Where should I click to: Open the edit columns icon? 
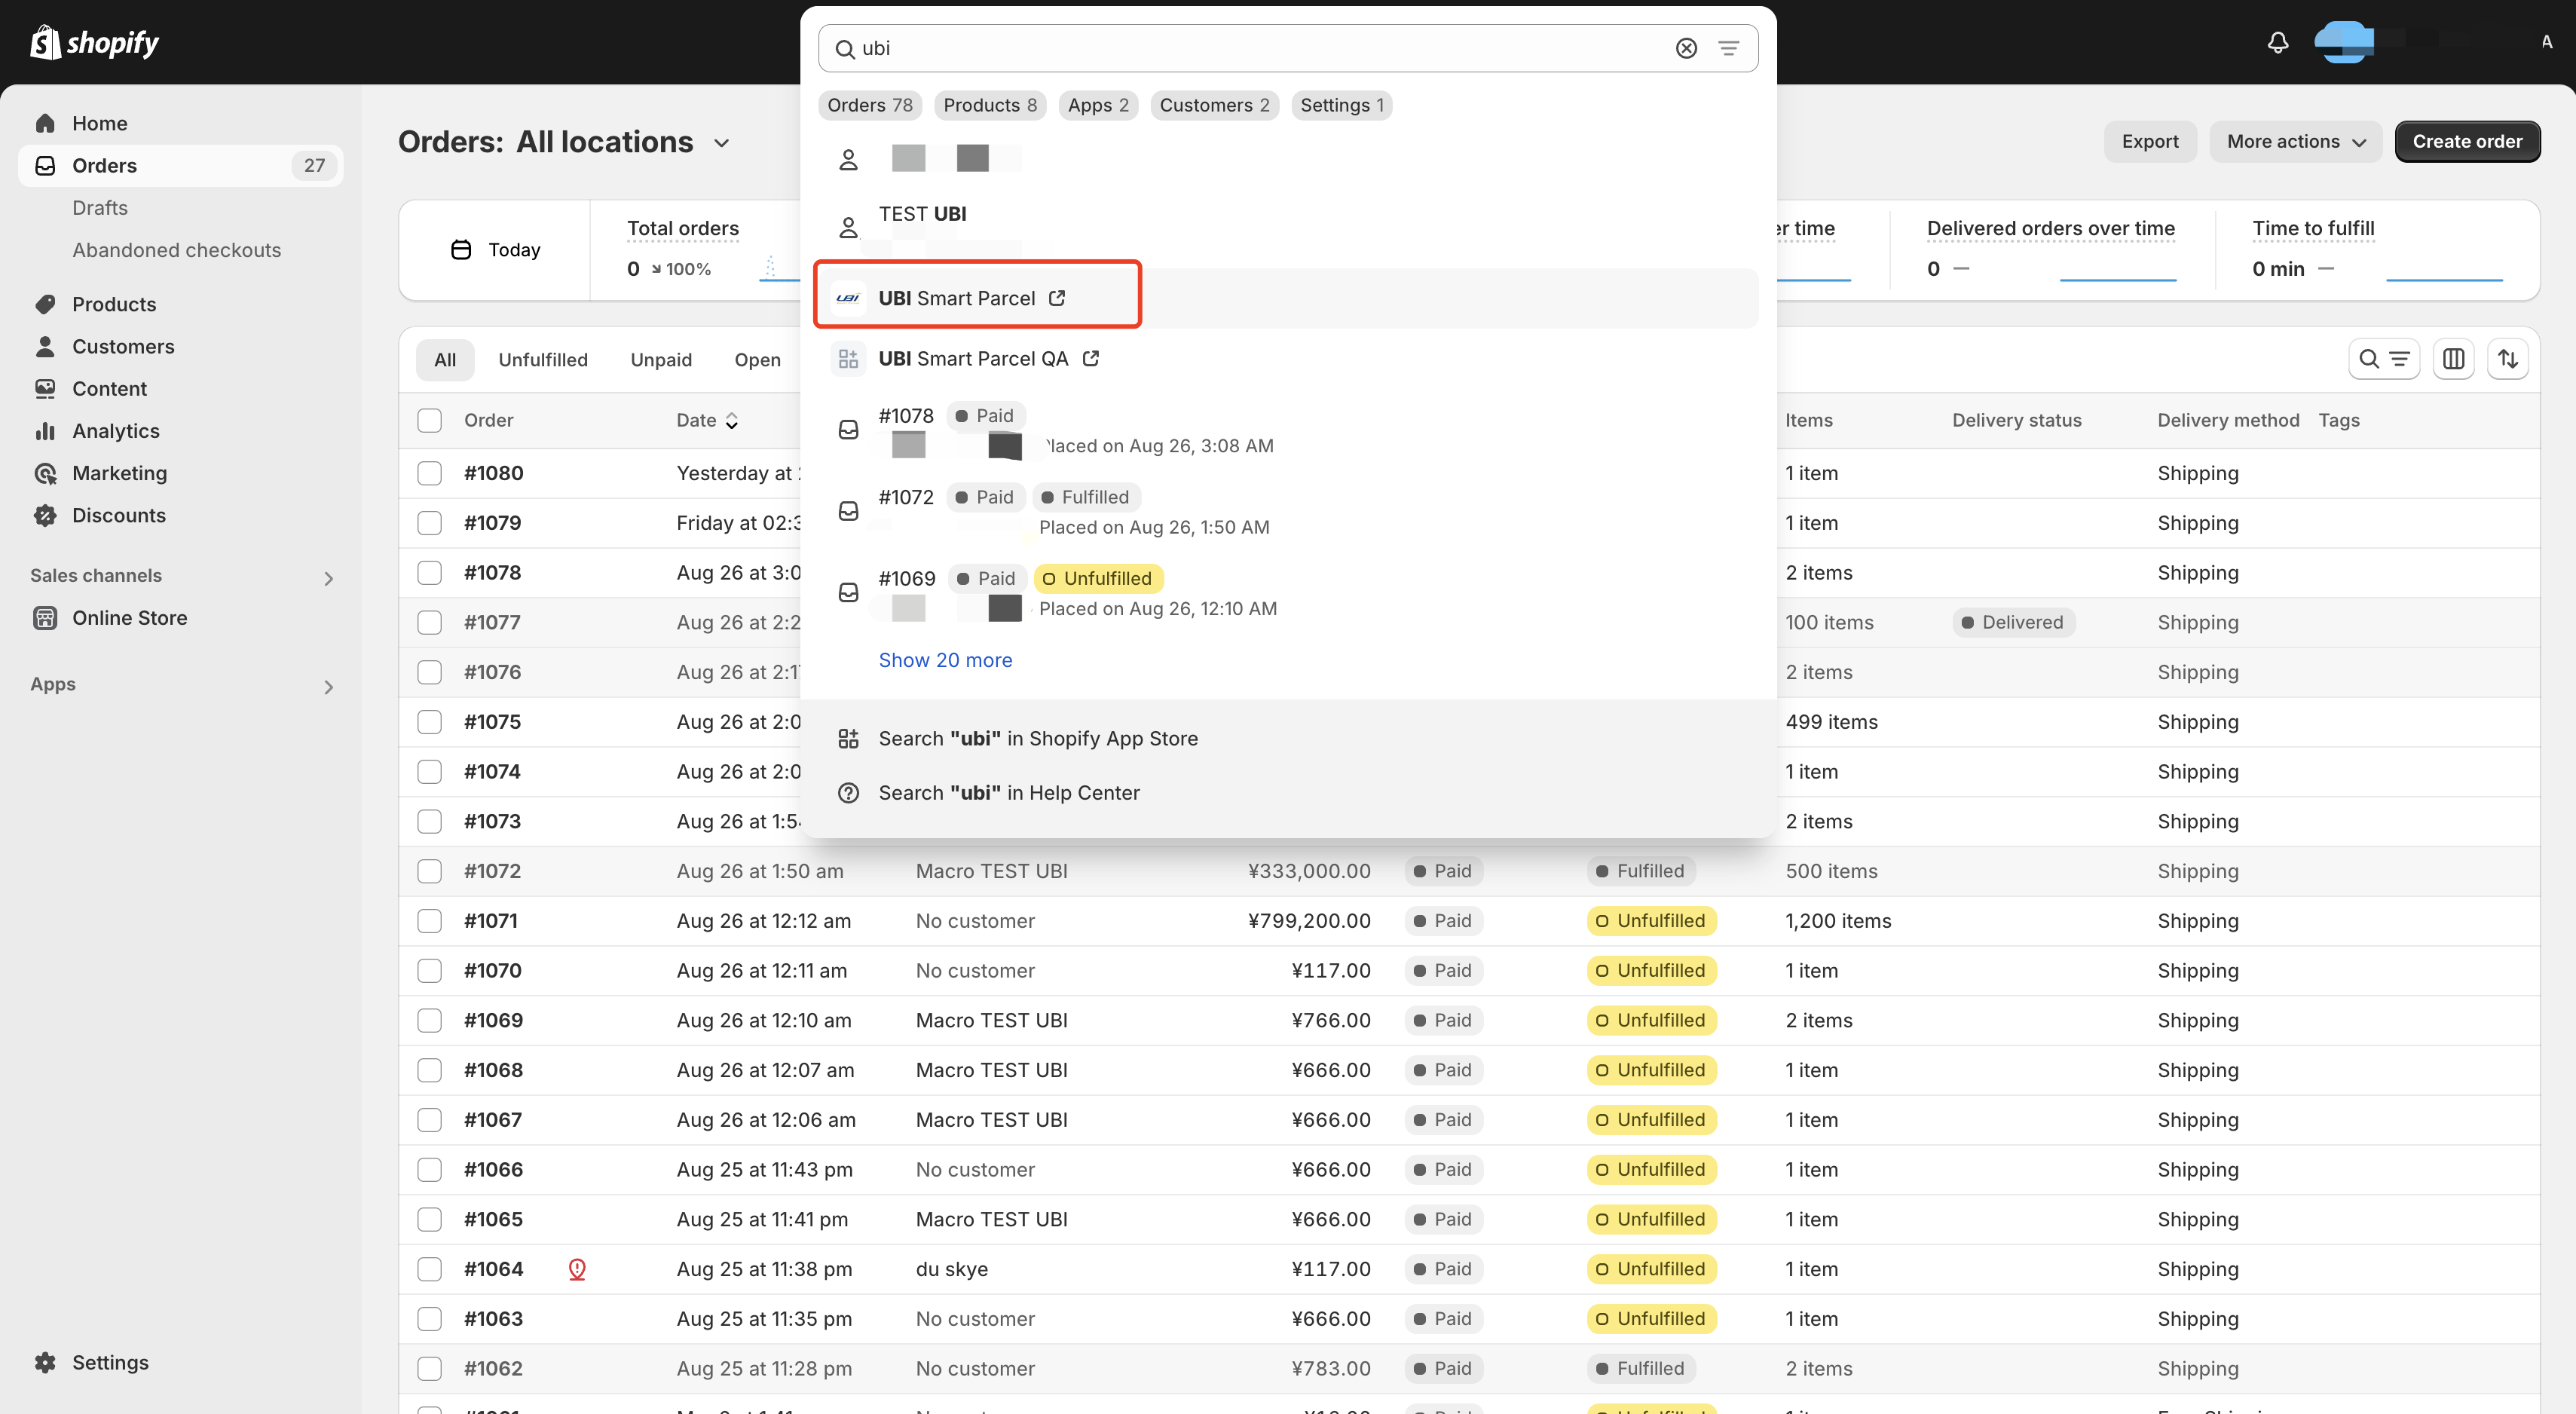[2453, 359]
